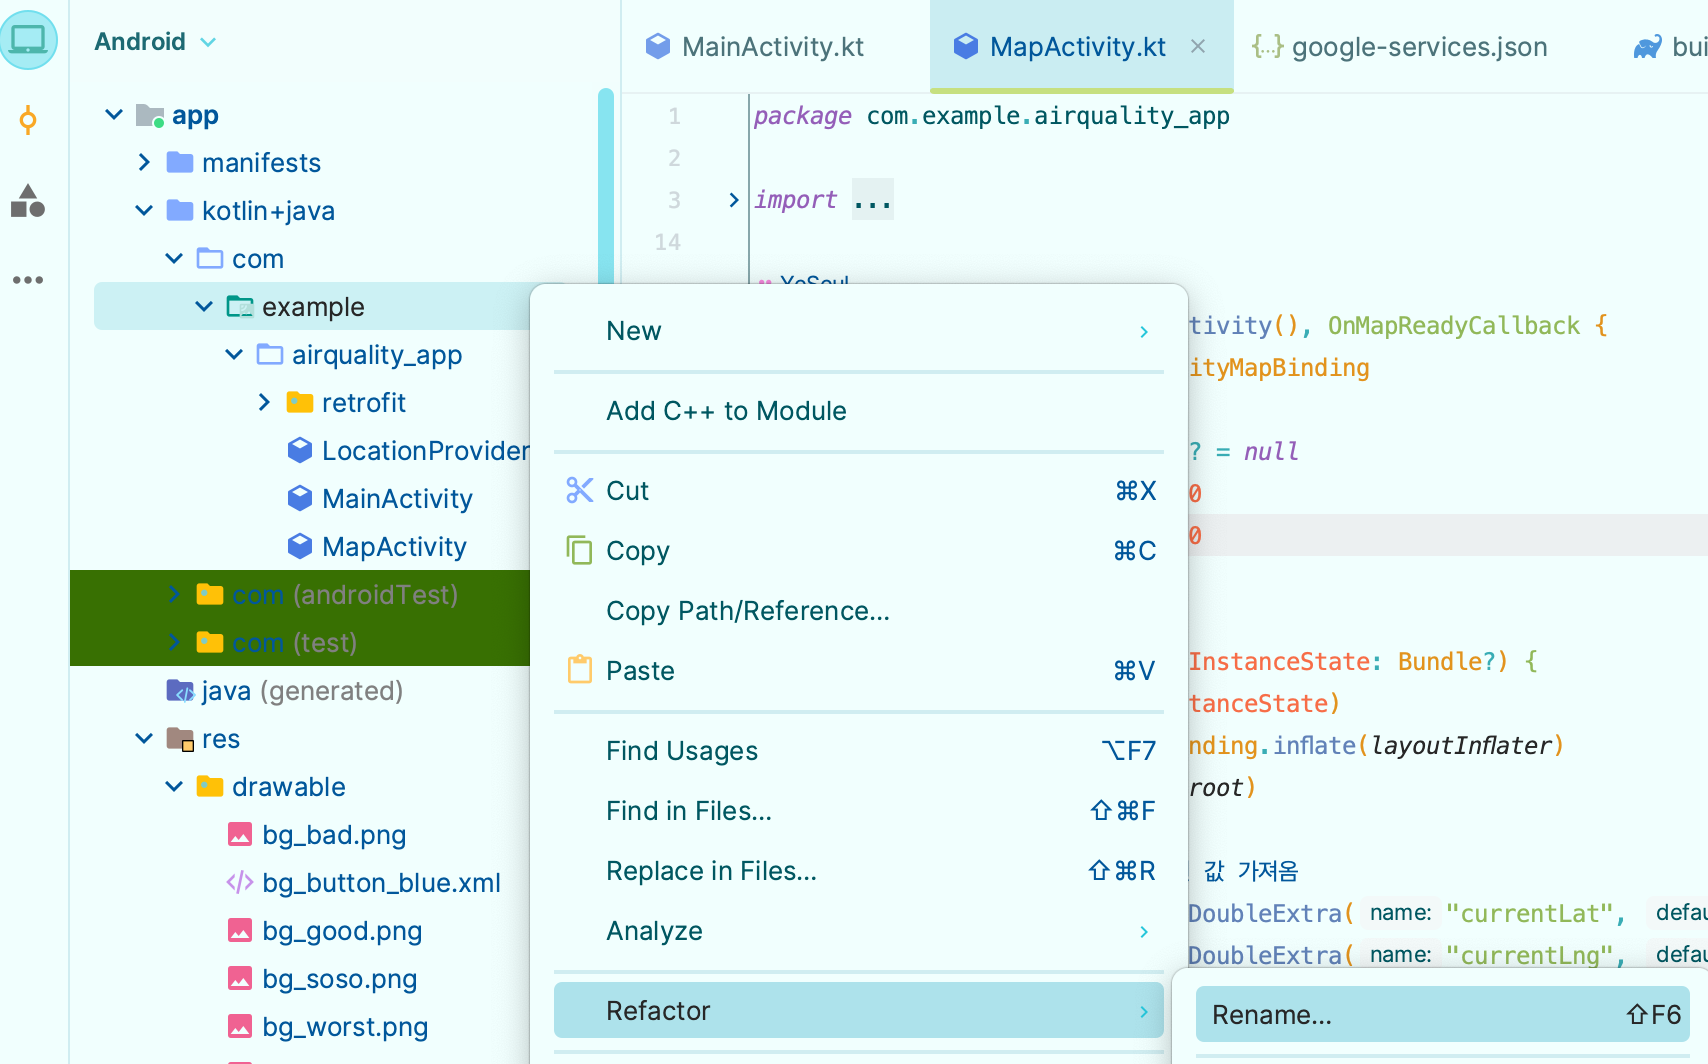Collapse the app module node

[114, 115]
